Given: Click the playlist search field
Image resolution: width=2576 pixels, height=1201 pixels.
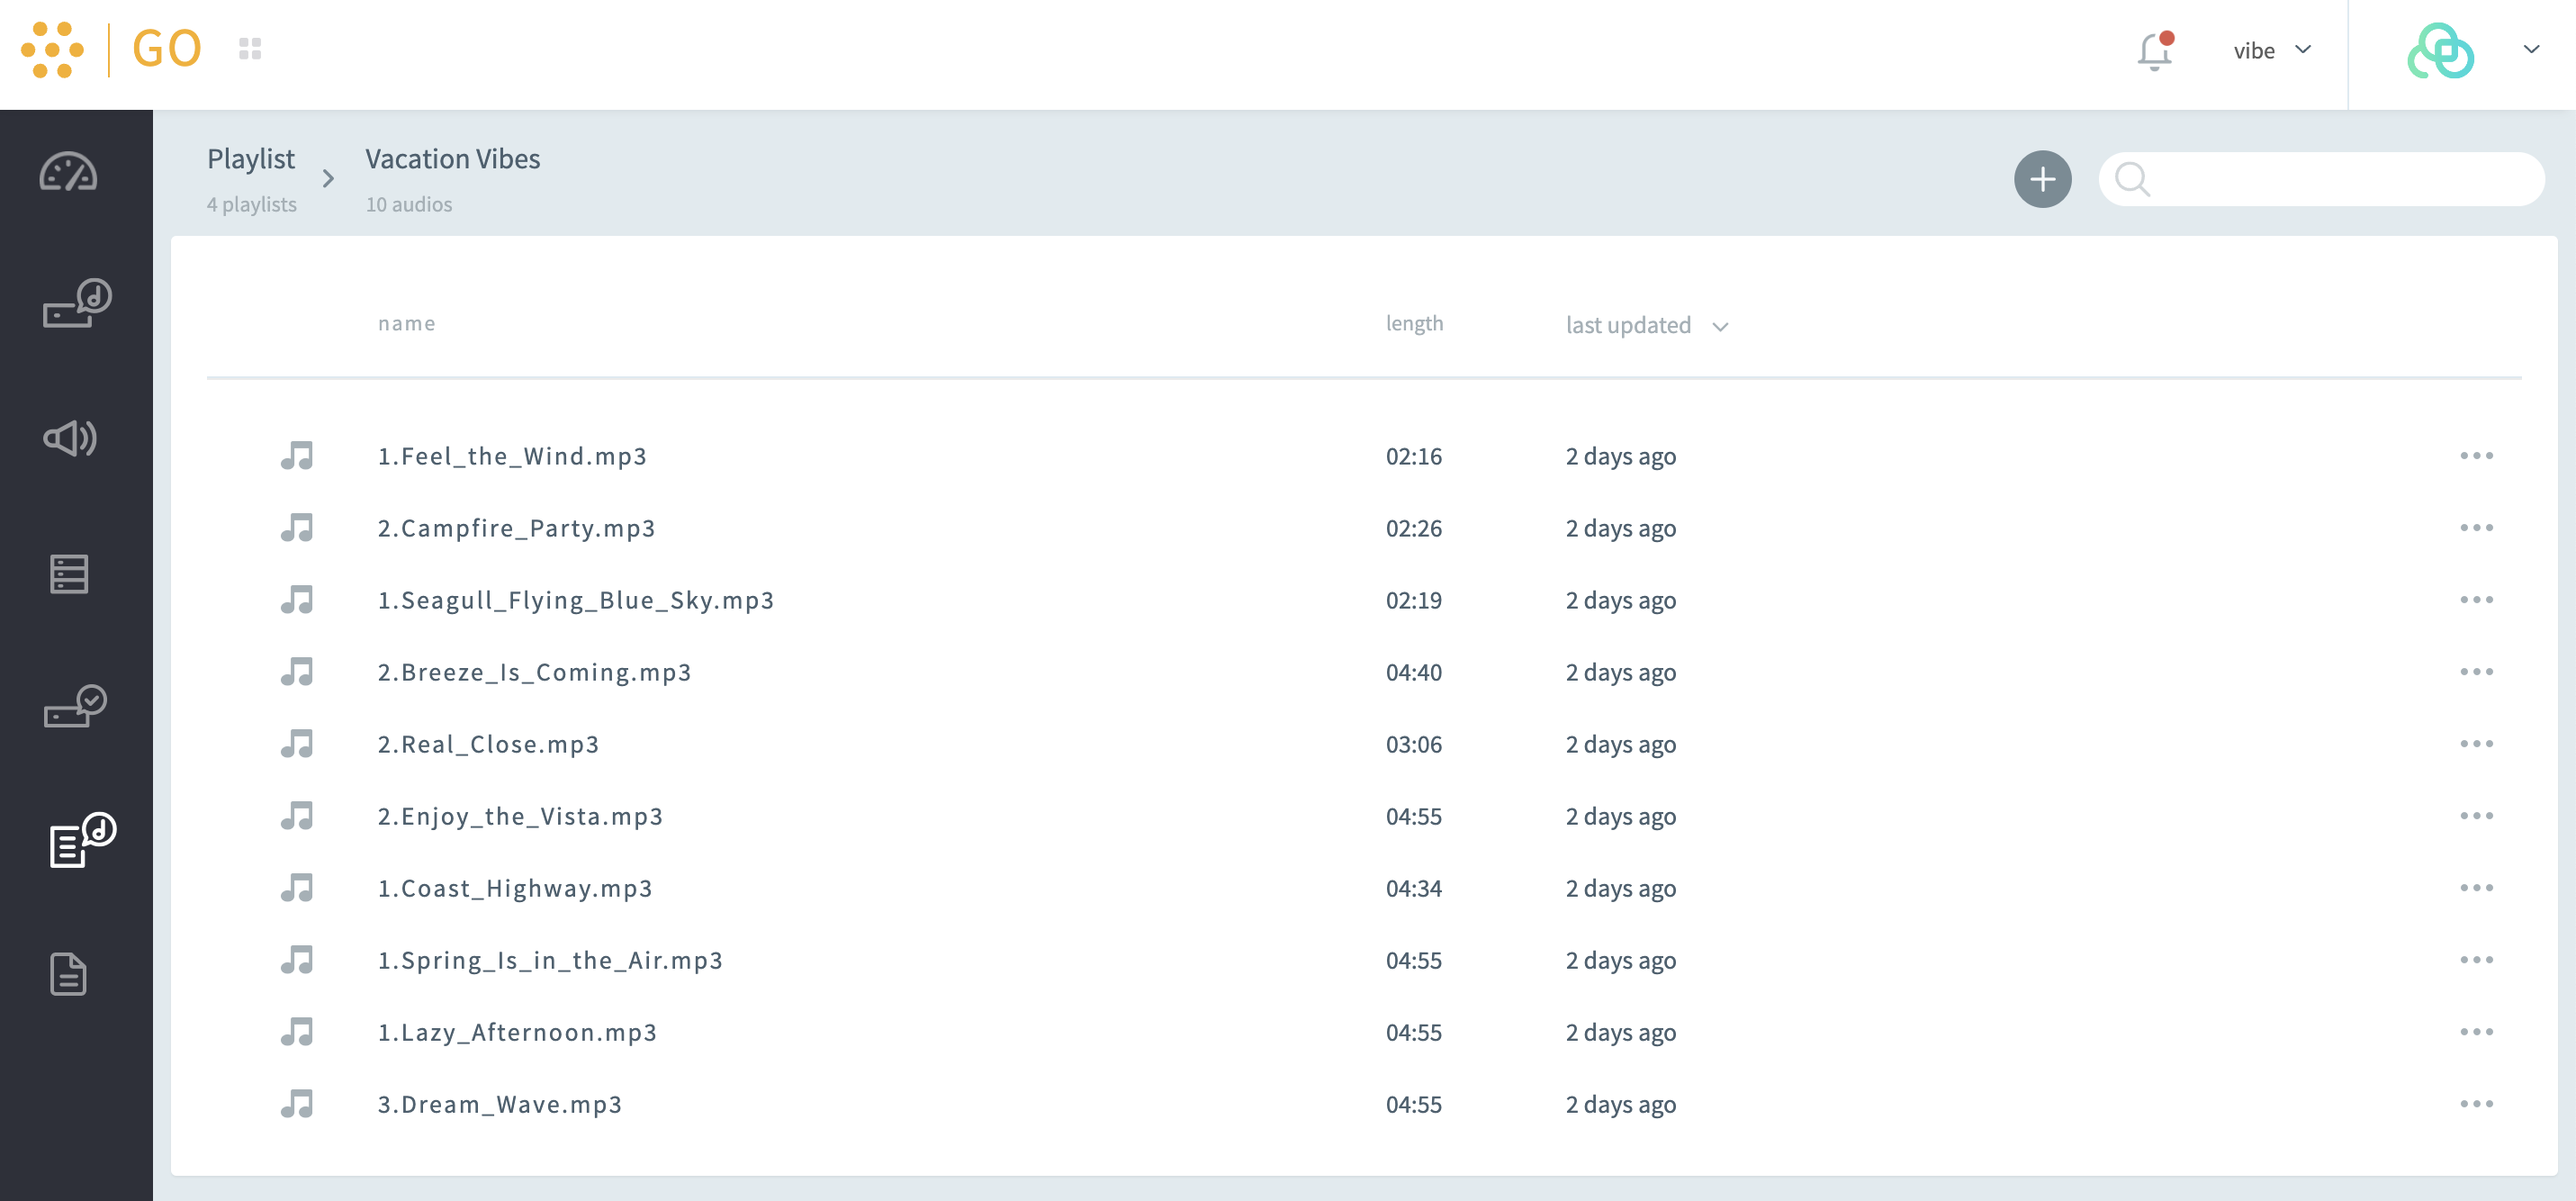Looking at the screenshot, I should click(2340, 180).
